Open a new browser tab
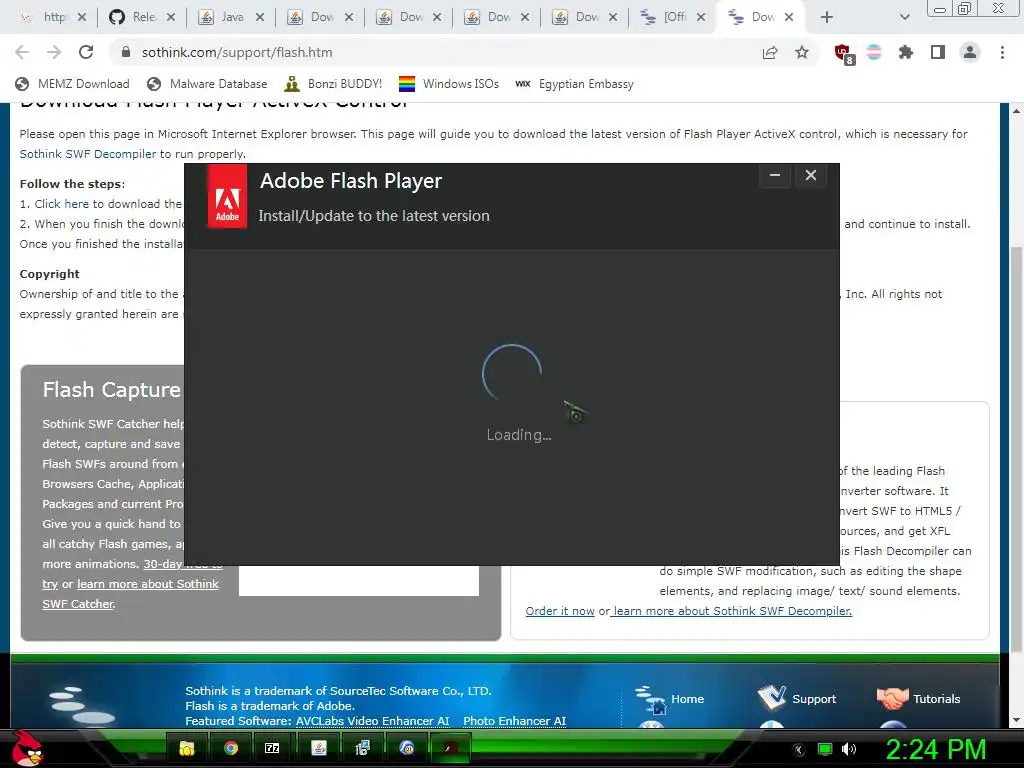This screenshot has width=1024, height=768. (827, 17)
